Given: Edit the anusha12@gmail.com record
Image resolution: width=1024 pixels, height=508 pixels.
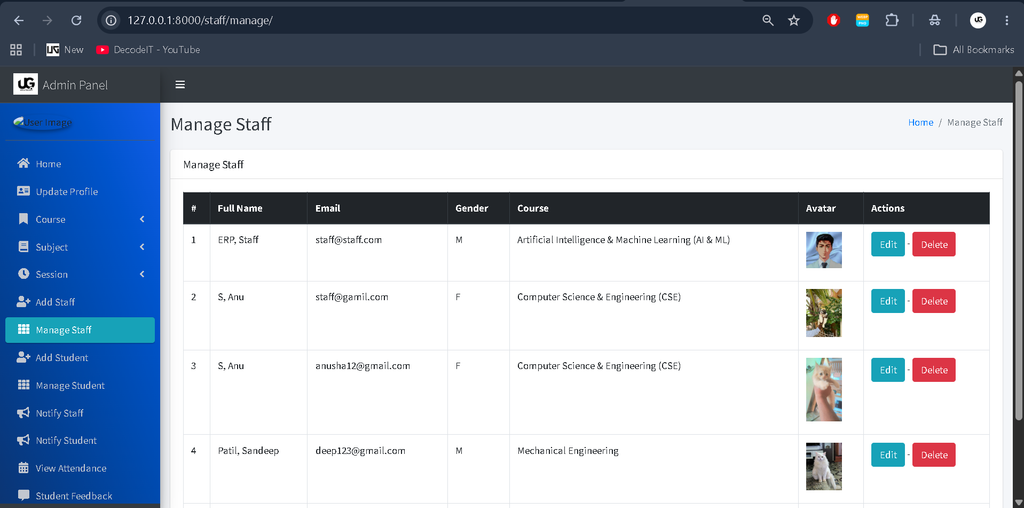Looking at the screenshot, I should pos(888,370).
